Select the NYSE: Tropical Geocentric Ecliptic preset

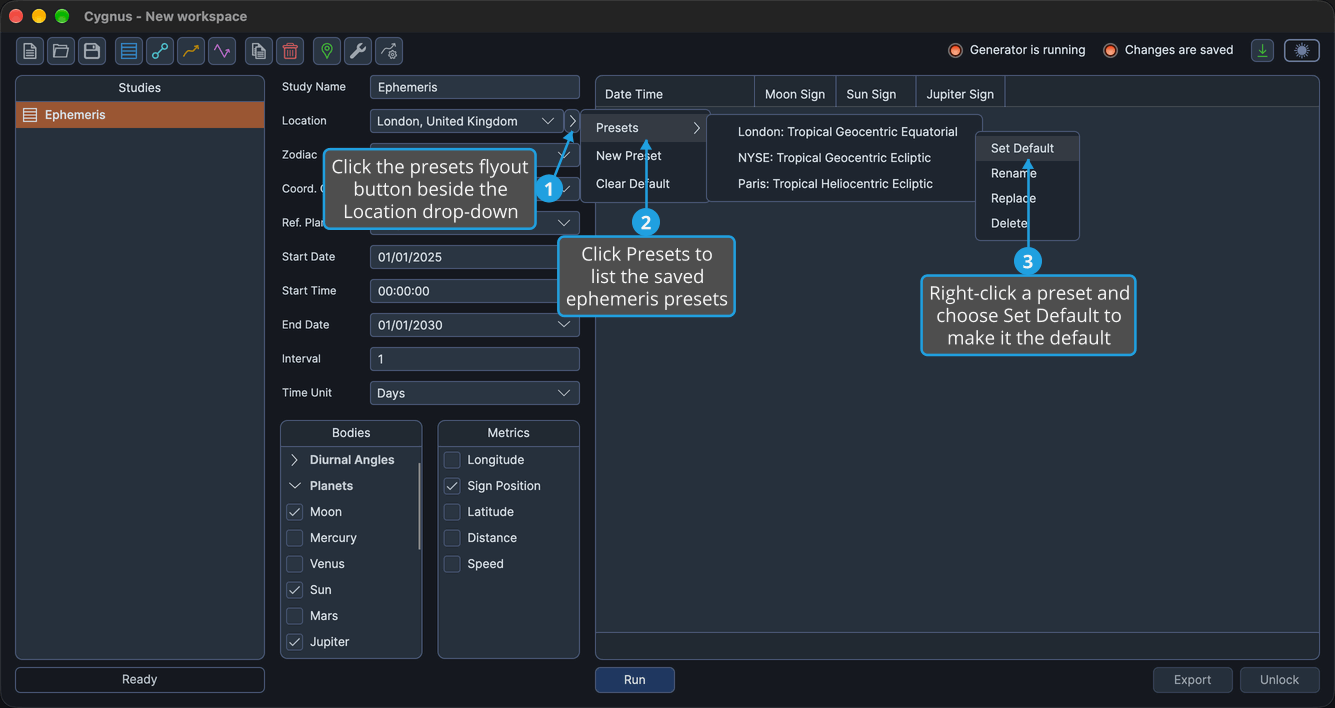(x=834, y=158)
